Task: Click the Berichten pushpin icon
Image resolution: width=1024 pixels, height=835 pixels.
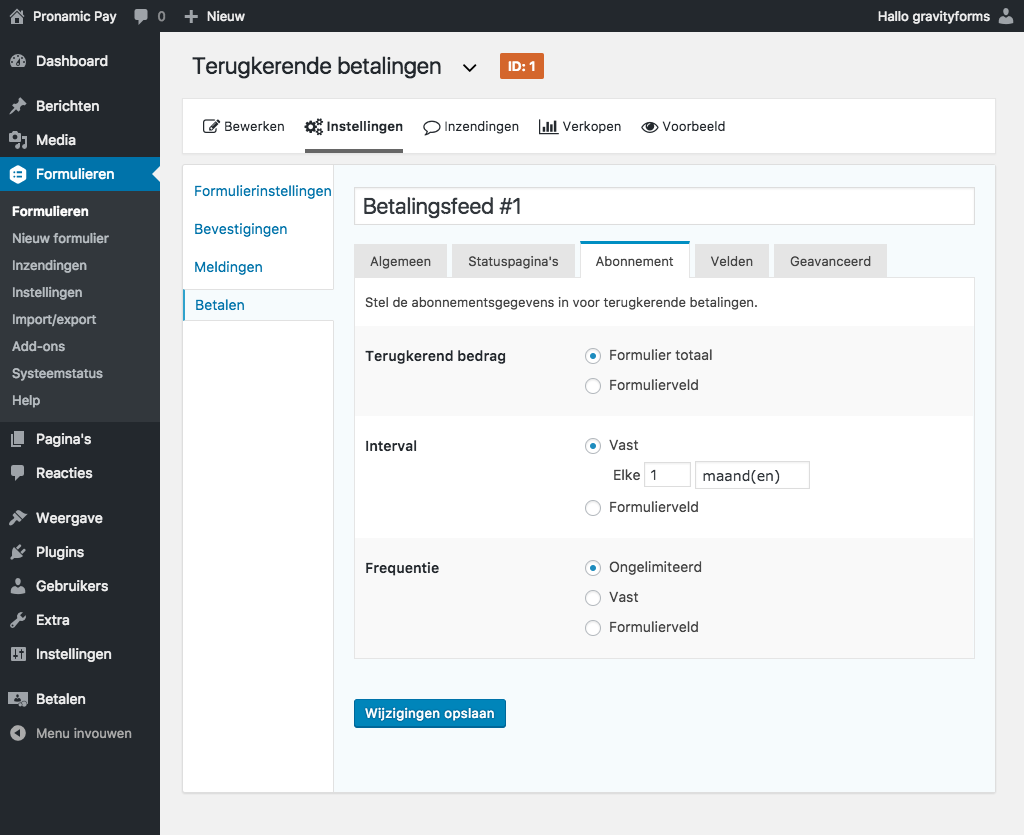Action: pyautogui.click(x=18, y=106)
